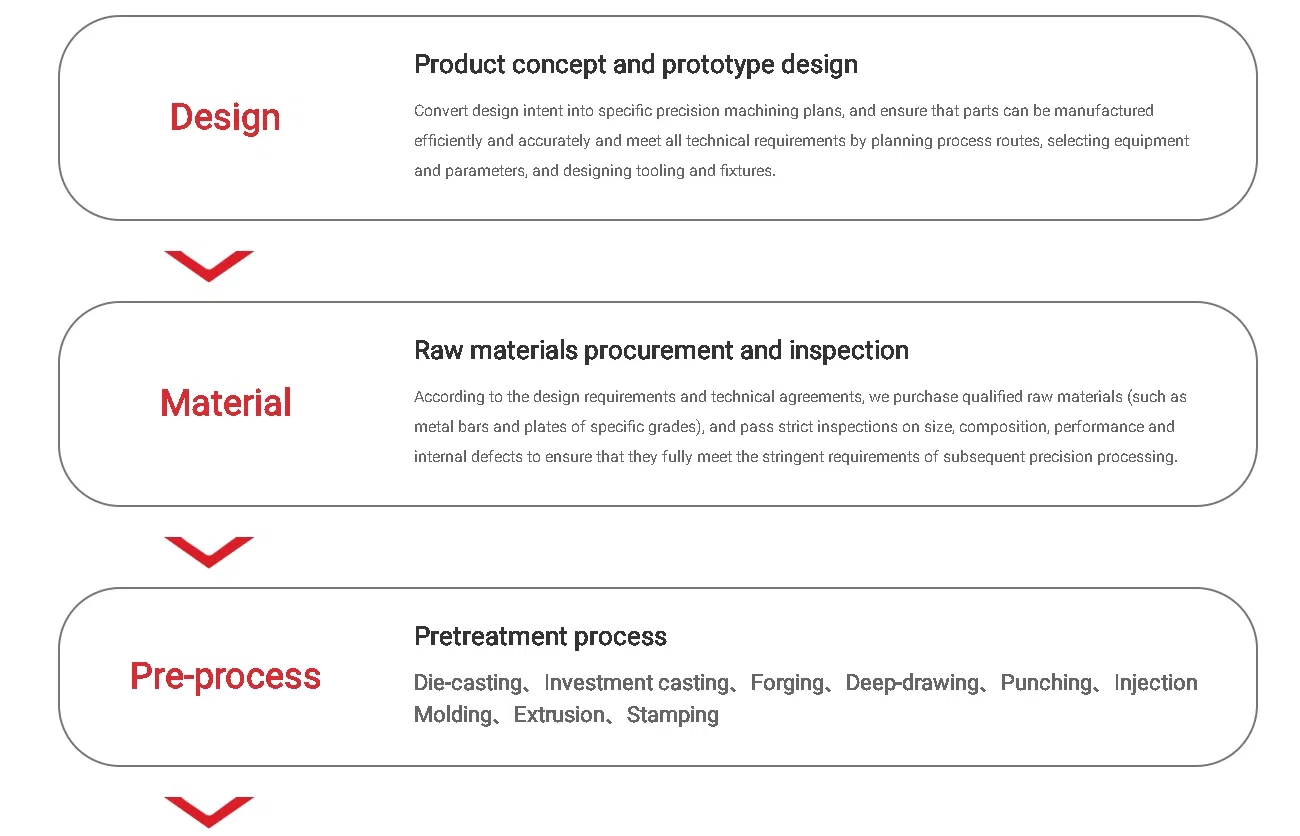This screenshot has width=1300, height=836.
Task: Click "Punching" in the pretreatment list
Action: coord(1046,683)
